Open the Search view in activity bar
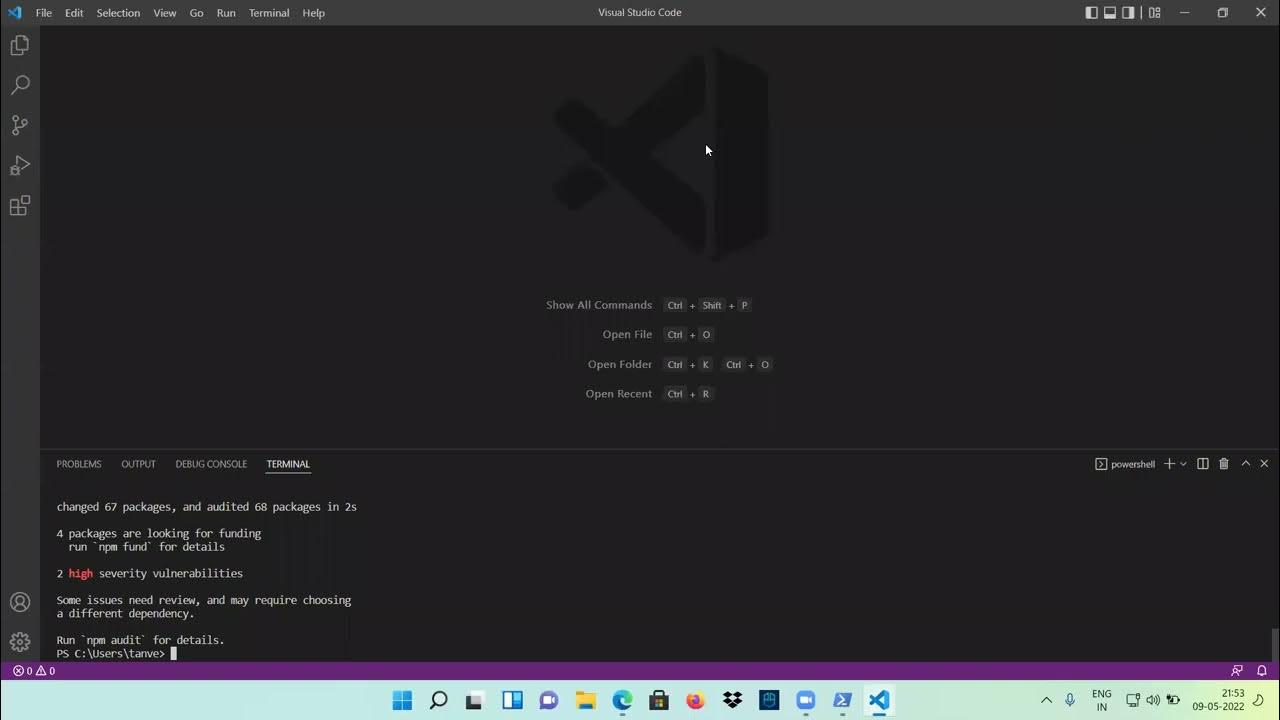The width and height of the screenshot is (1280, 720). point(20,85)
